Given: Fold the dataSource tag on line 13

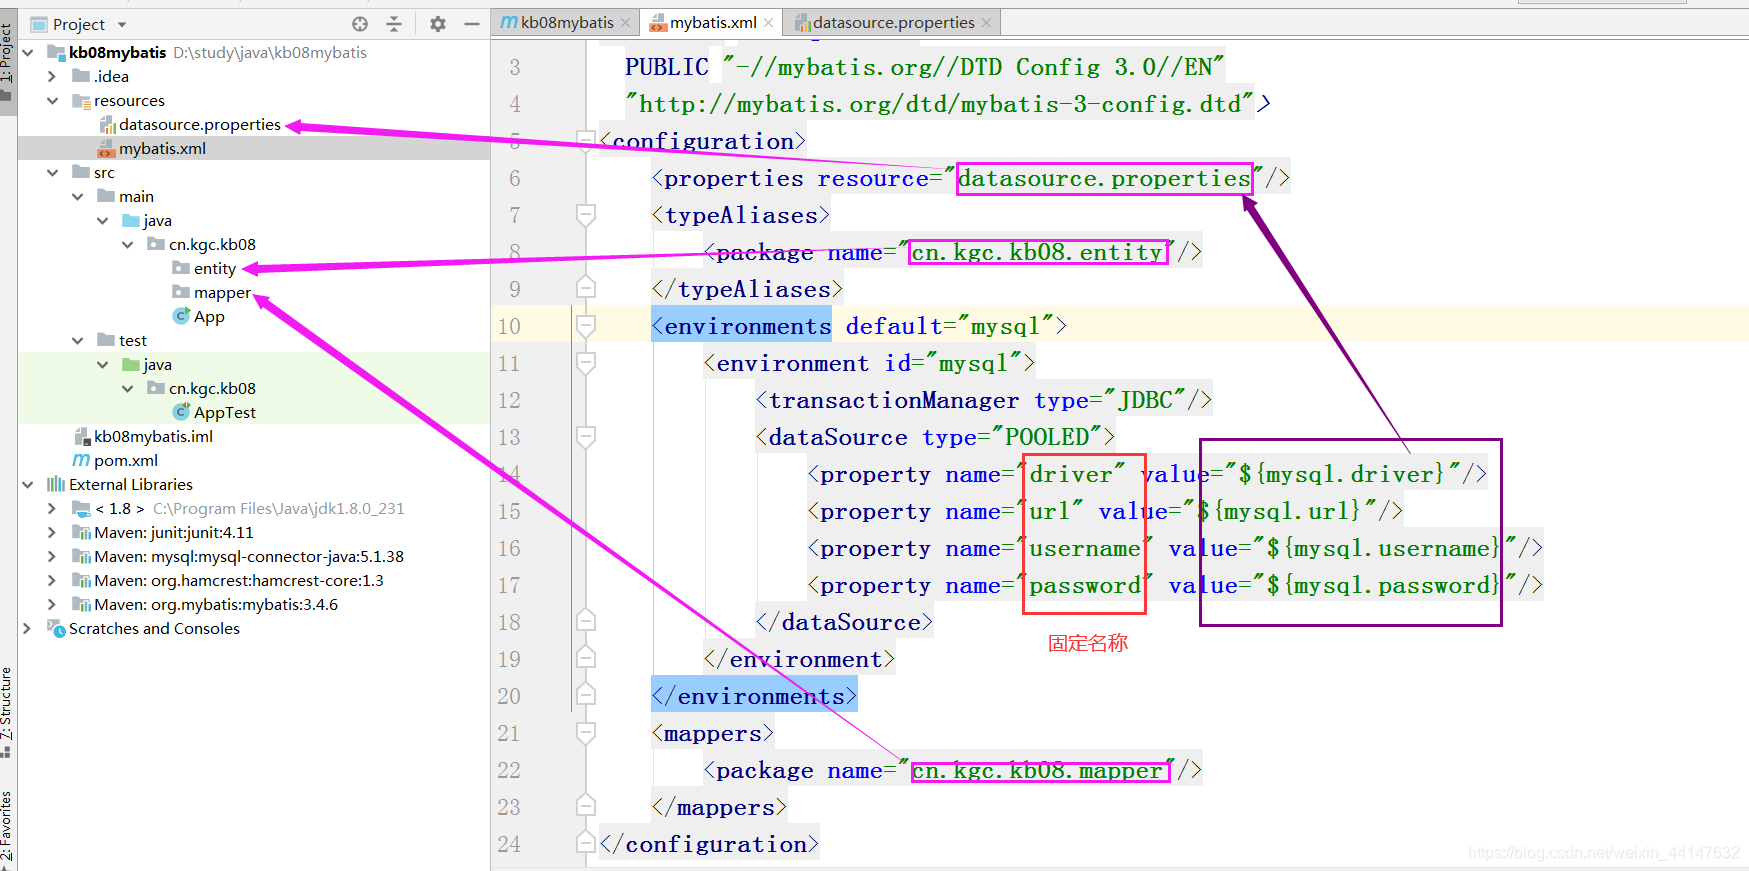Looking at the screenshot, I should pos(586,436).
